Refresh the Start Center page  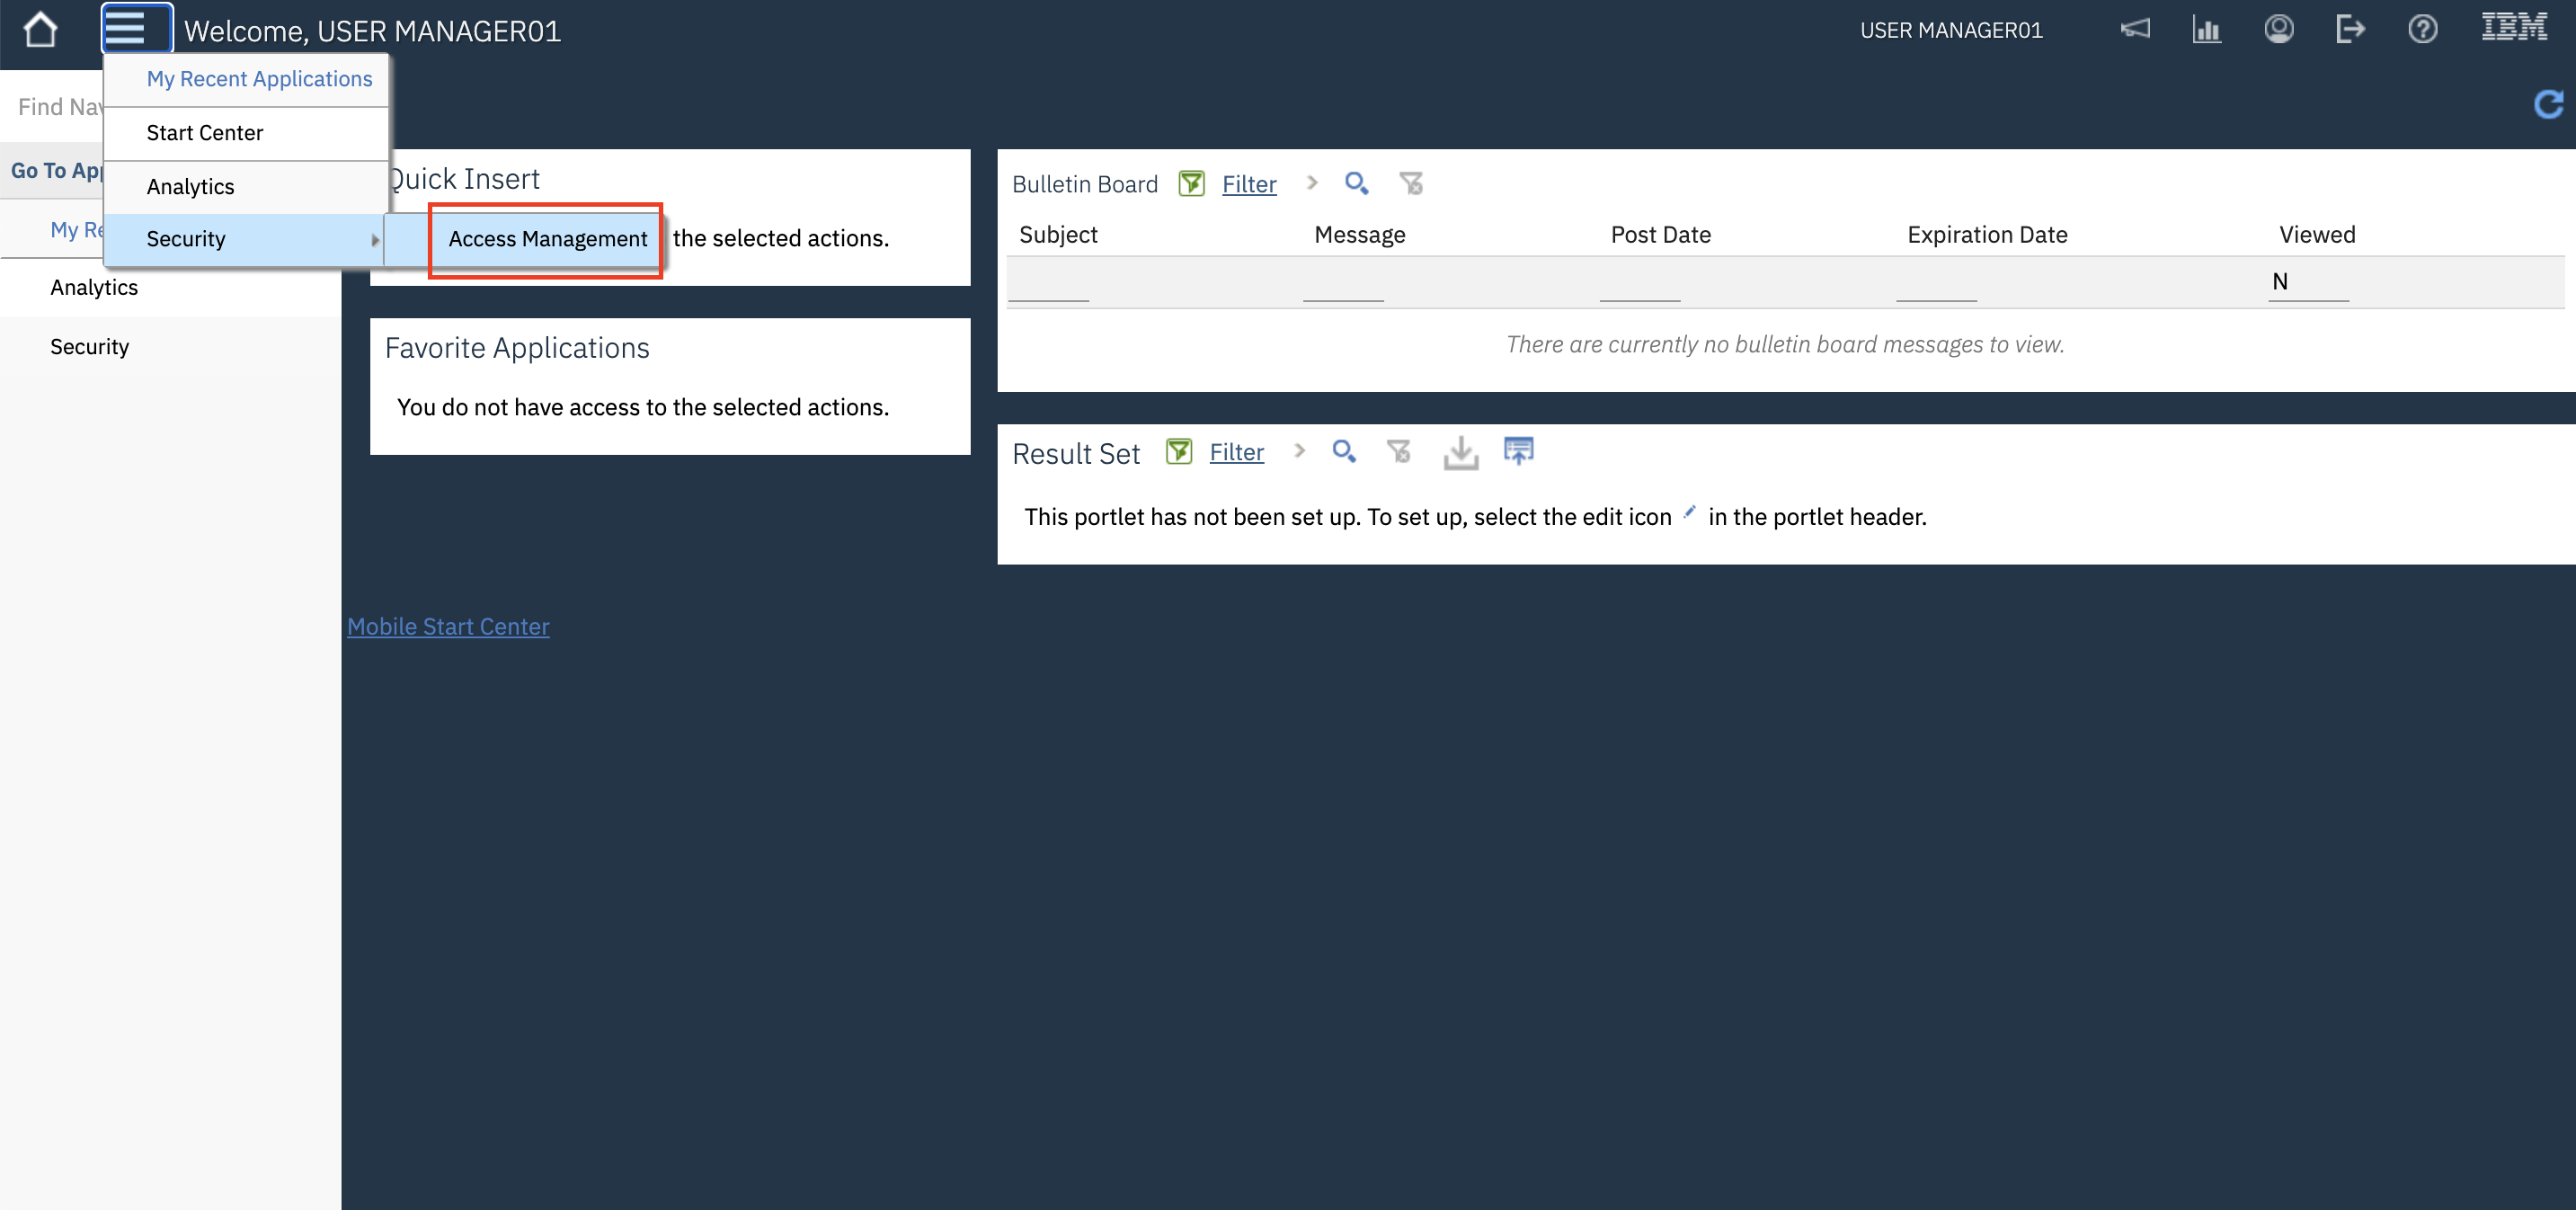point(2548,105)
